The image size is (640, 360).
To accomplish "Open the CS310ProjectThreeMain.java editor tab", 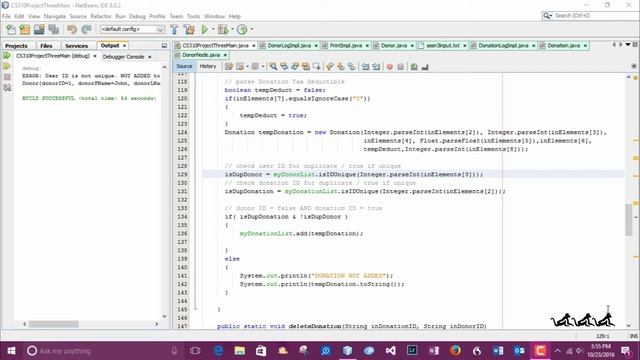I will click(215, 46).
